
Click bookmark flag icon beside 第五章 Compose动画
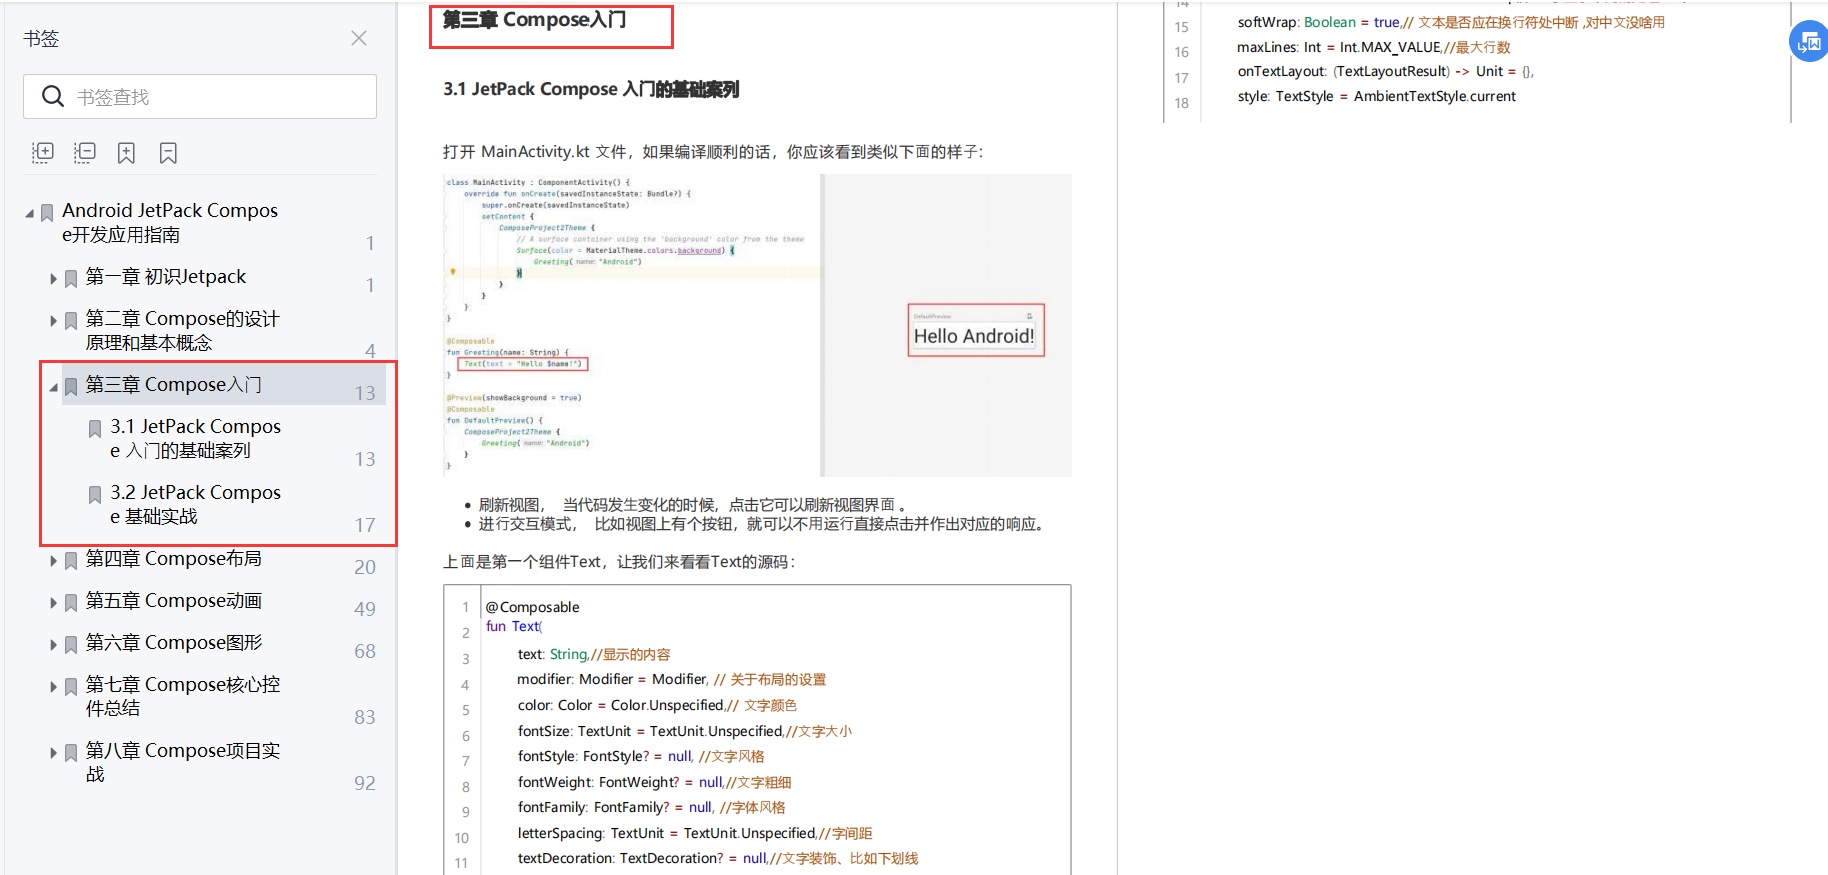click(x=71, y=603)
